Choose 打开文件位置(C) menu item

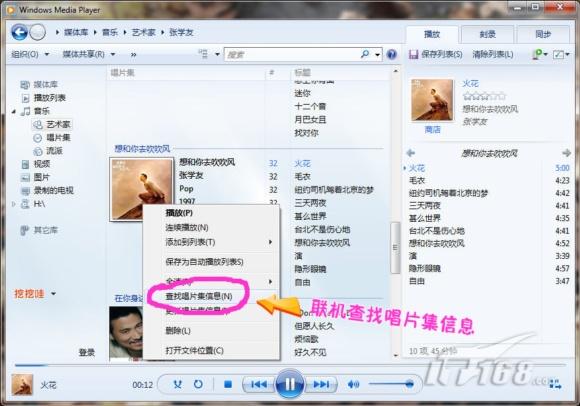pyautogui.click(x=211, y=351)
